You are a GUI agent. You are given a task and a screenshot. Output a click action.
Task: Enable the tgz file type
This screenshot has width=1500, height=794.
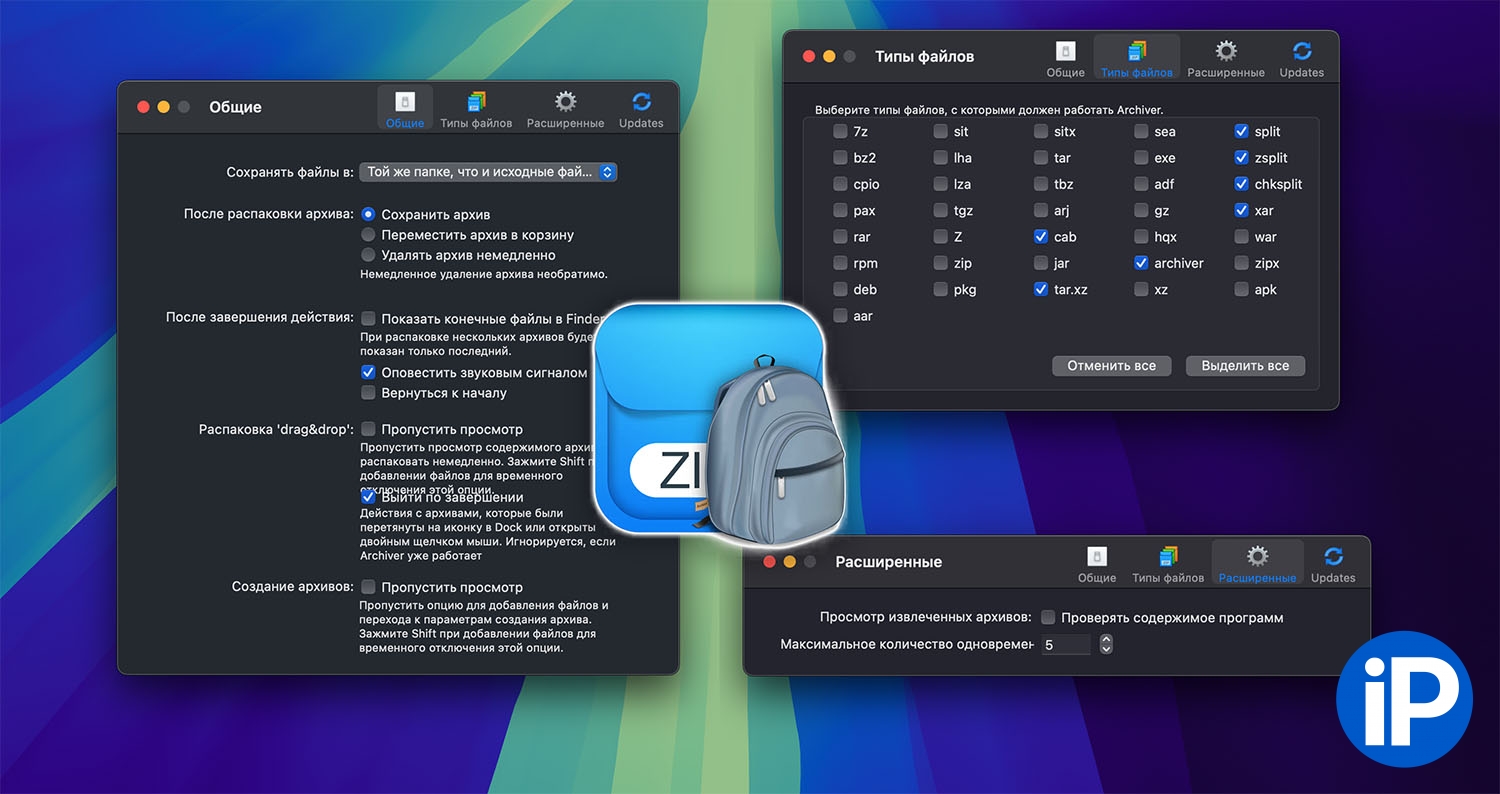[x=941, y=210]
